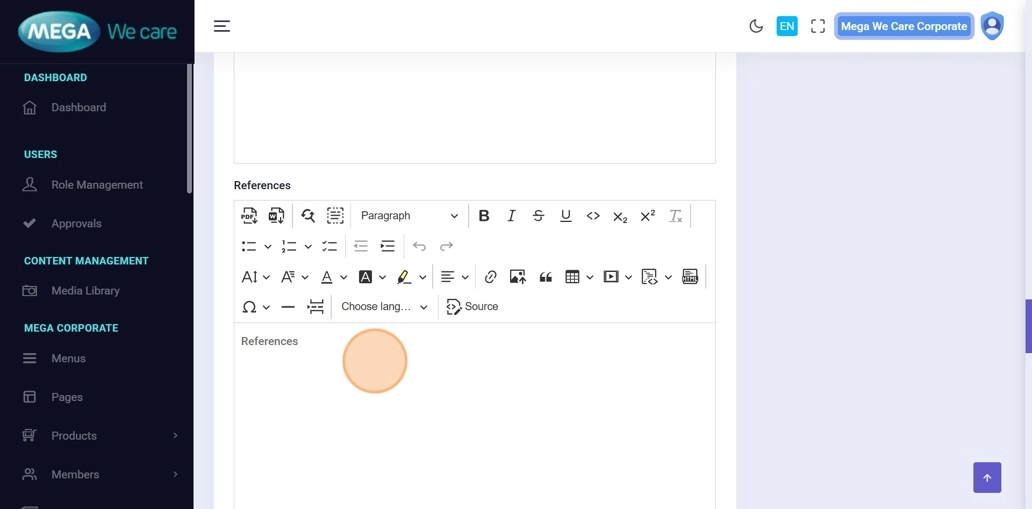Viewport: 1032px width, 509px height.
Task: Insert a block quote
Action: tap(545, 277)
